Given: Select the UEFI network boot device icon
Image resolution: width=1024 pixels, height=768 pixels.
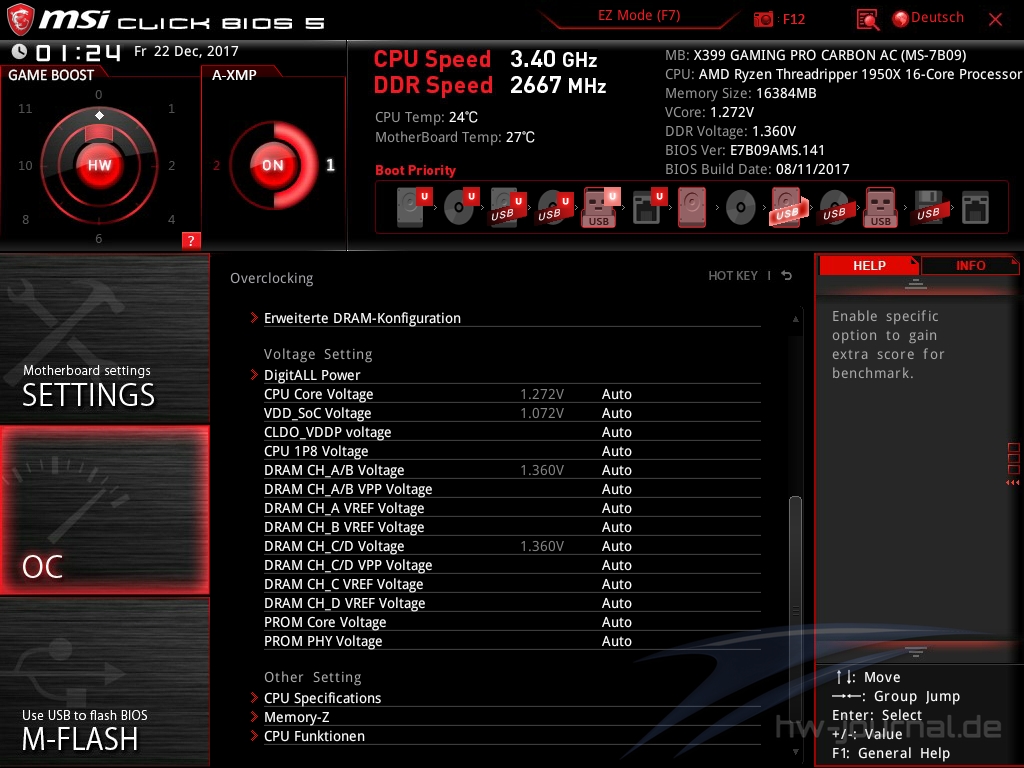Looking at the screenshot, I should tap(648, 207).
